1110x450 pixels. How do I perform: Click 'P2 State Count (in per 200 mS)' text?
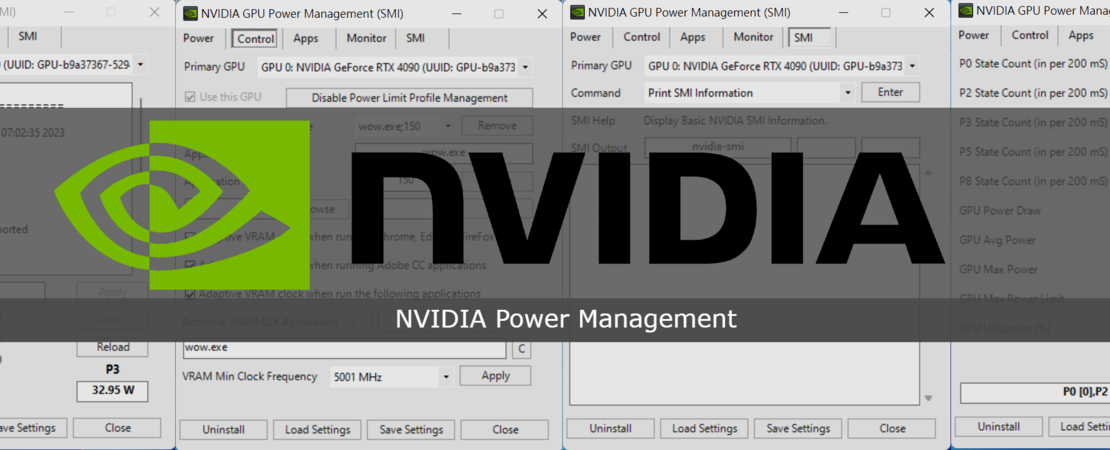point(1033,93)
